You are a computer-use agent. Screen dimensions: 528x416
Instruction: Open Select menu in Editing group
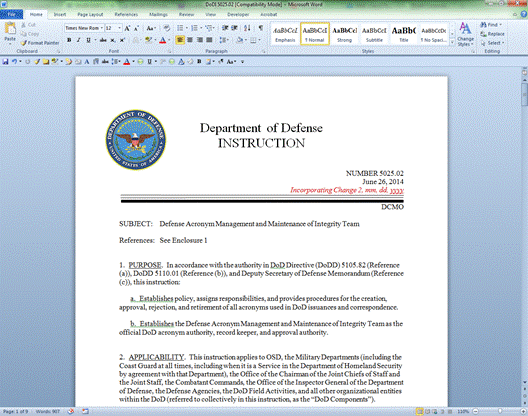pos(492,43)
